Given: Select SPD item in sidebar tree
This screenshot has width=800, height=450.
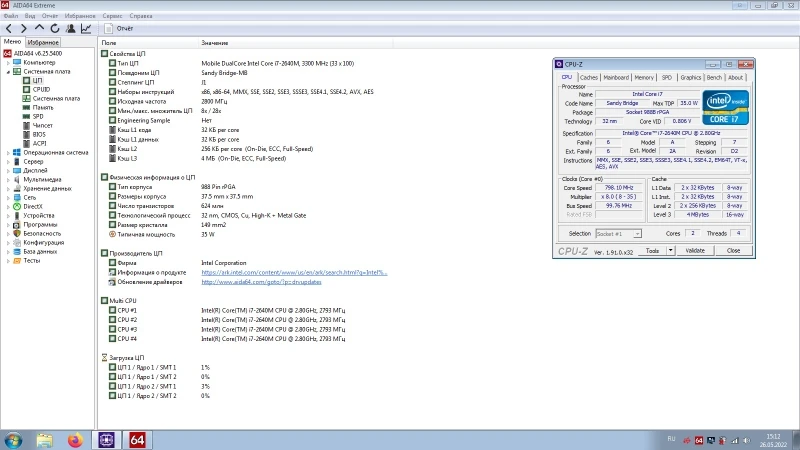Looking at the screenshot, I should click(x=38, y=117).
